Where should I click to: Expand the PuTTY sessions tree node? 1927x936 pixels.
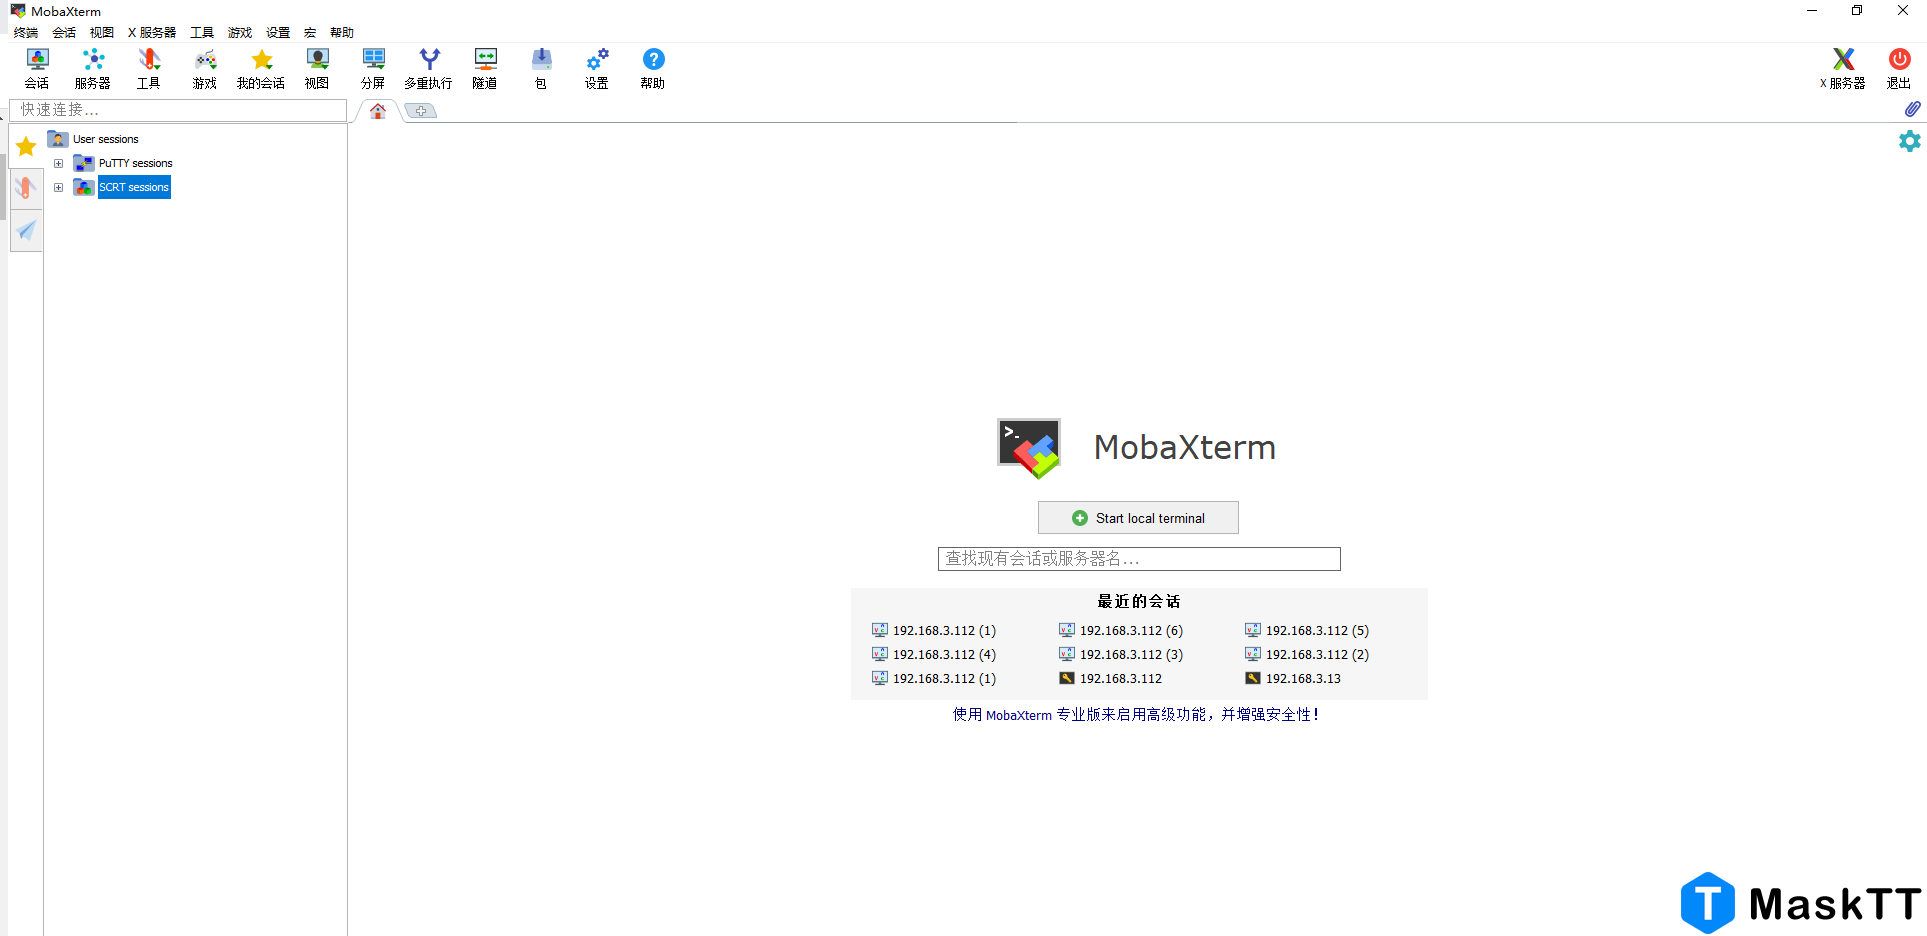tap(59, 163)
